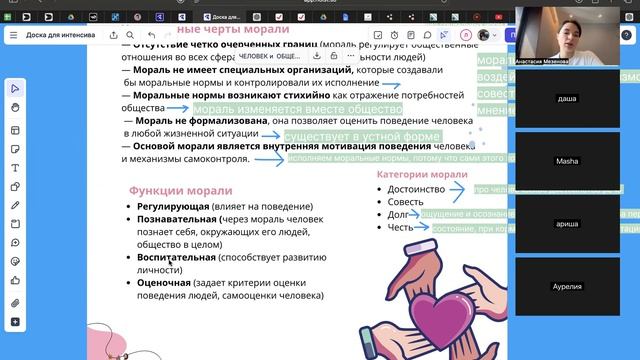The width and height of the screenshot is (640, 360).
Task: Click the bold word 'Воспитательная'
Action: click(176, 258)
